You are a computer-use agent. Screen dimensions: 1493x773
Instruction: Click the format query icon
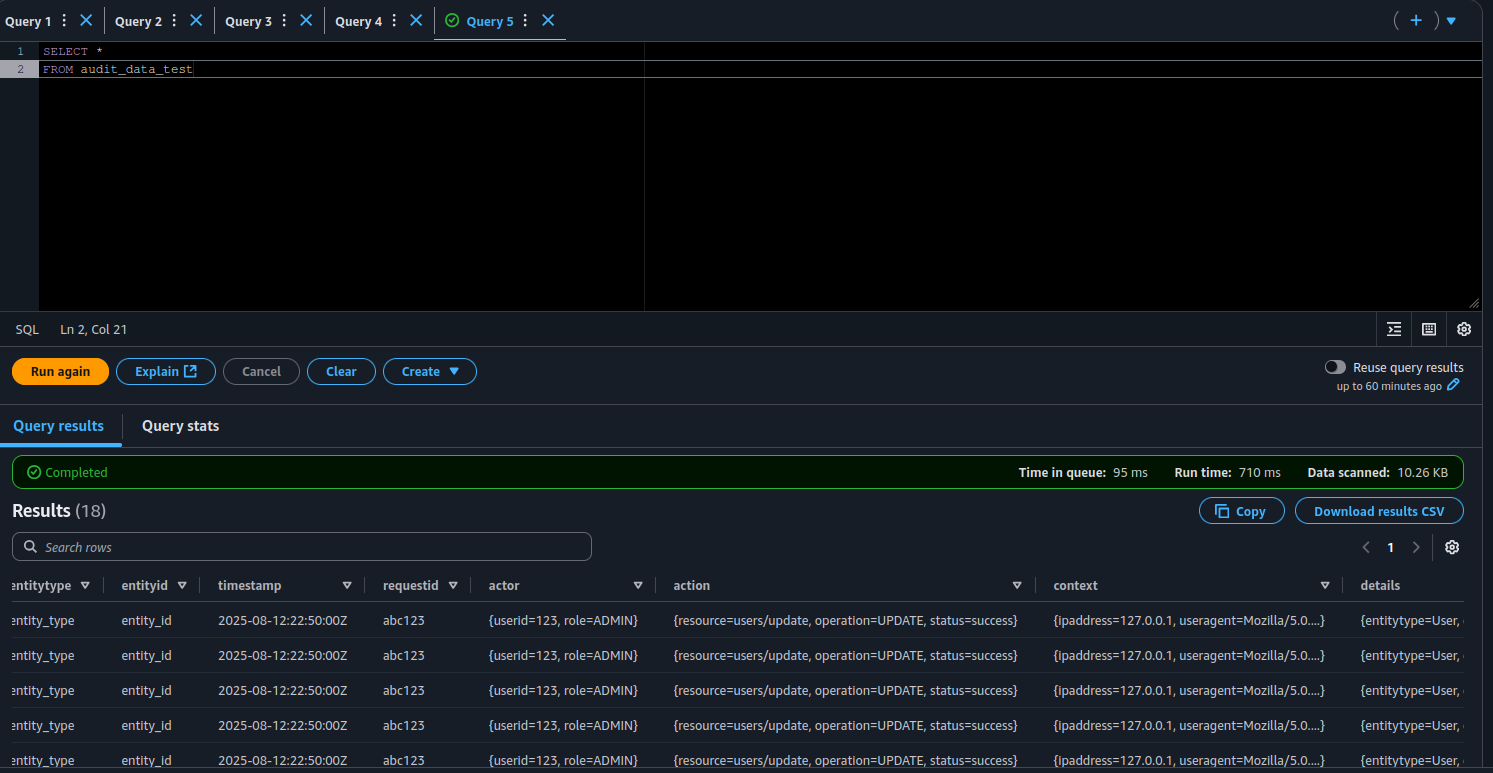[1394, 329]
